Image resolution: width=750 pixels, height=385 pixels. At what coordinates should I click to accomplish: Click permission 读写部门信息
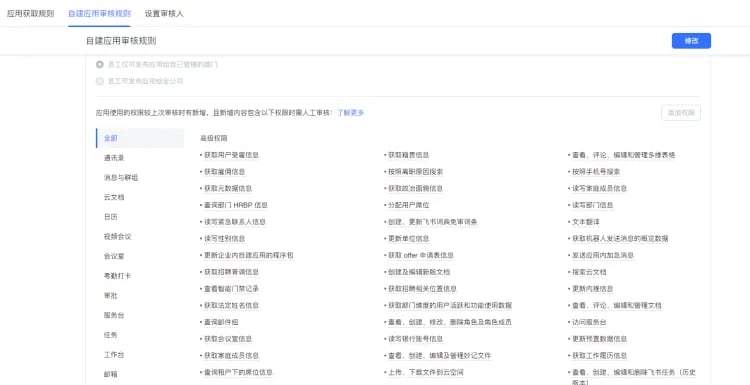593,205
